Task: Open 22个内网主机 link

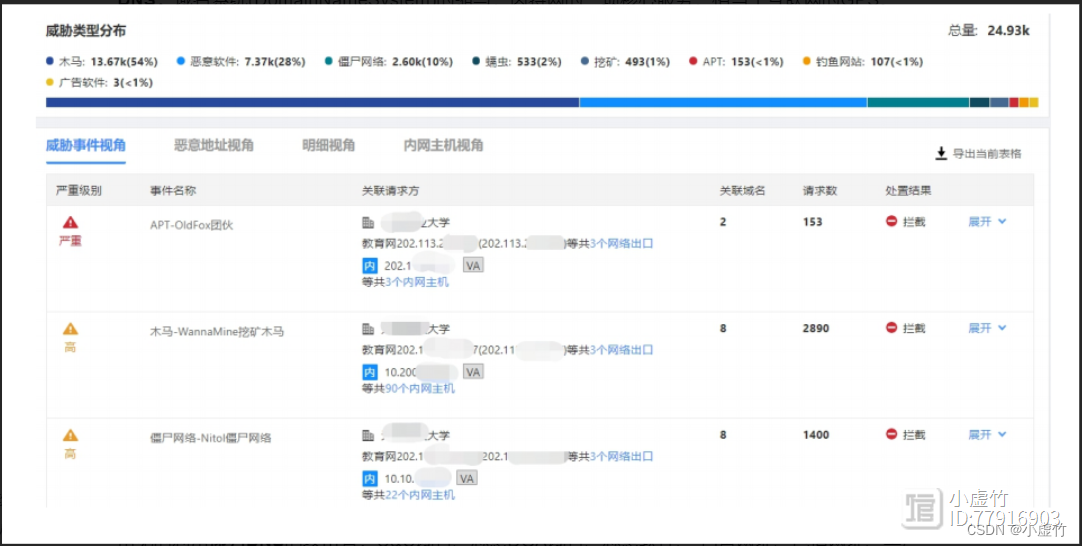Action: [420, 495]
